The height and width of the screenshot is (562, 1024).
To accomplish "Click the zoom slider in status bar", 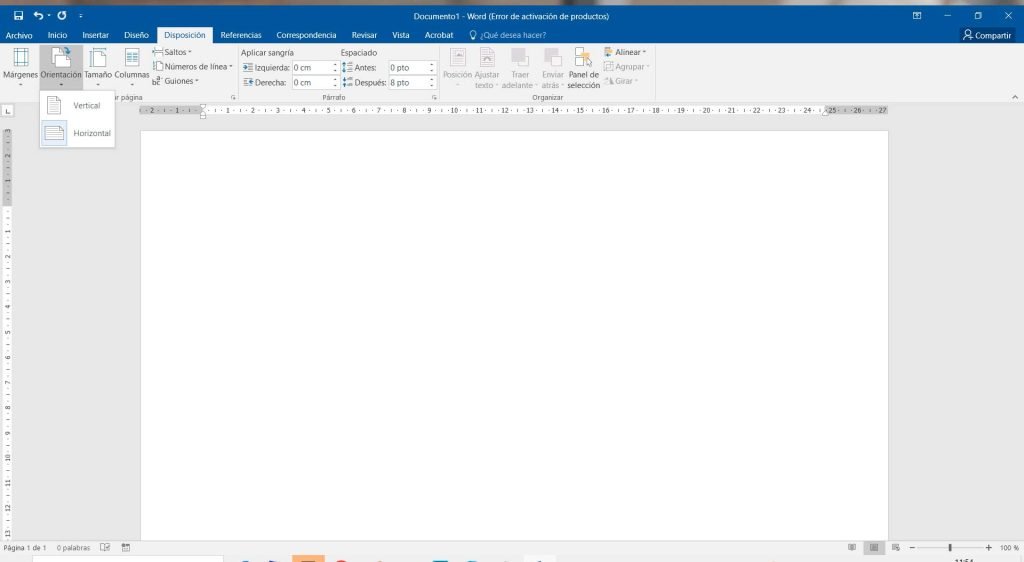I will pos(949,548).
